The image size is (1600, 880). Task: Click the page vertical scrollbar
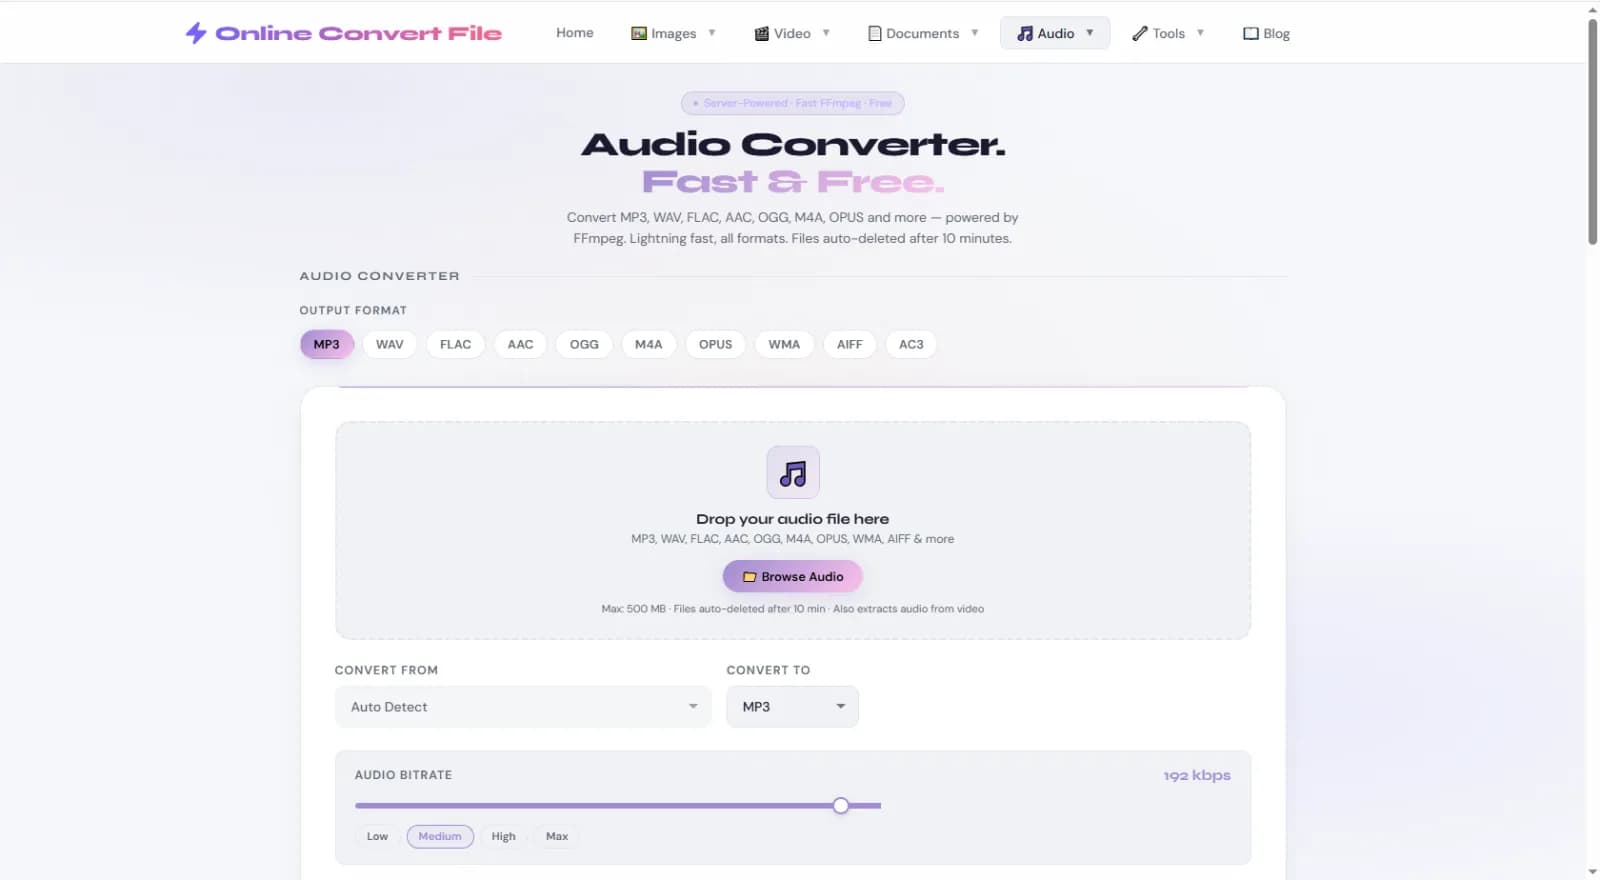[1592, 131]
